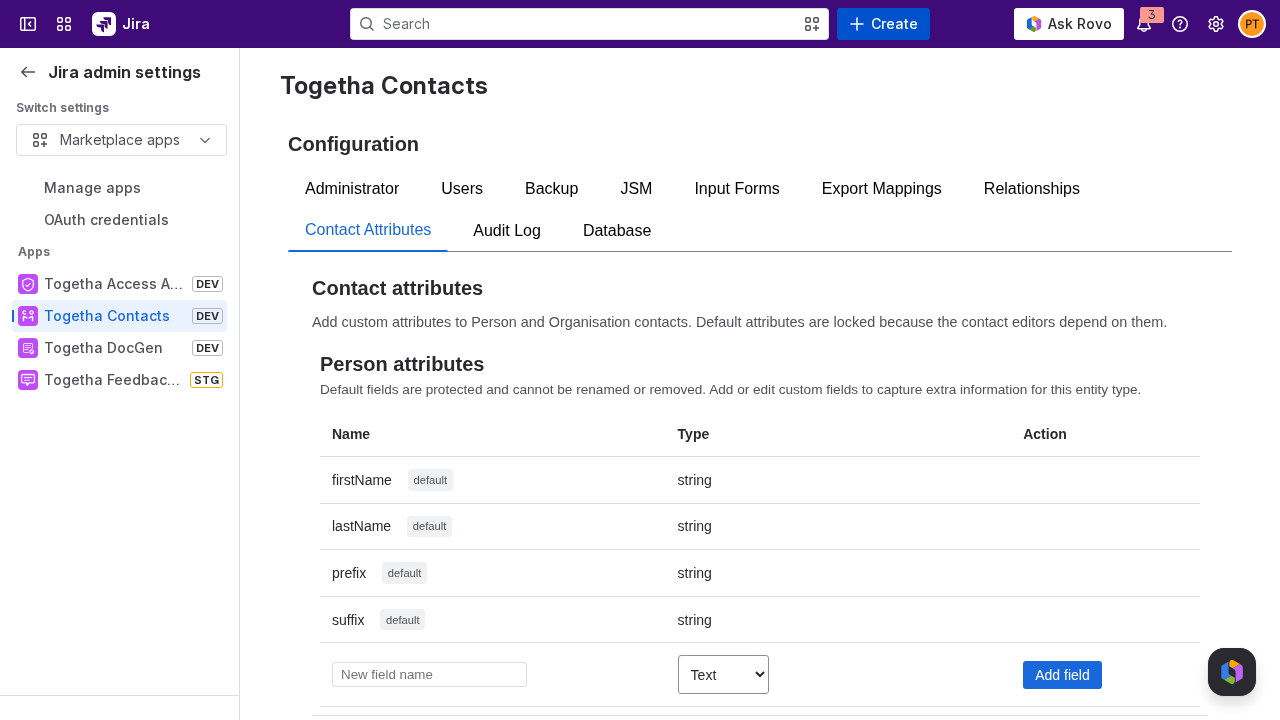
Task: Click the Add field button
Action: point(1062,675)
